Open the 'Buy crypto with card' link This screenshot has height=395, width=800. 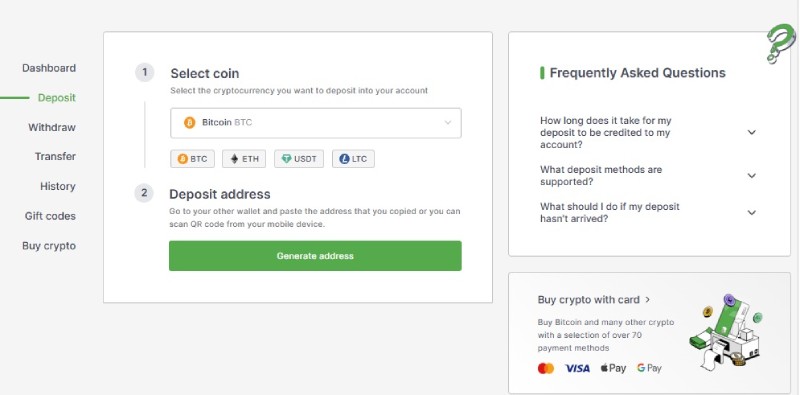594,300
